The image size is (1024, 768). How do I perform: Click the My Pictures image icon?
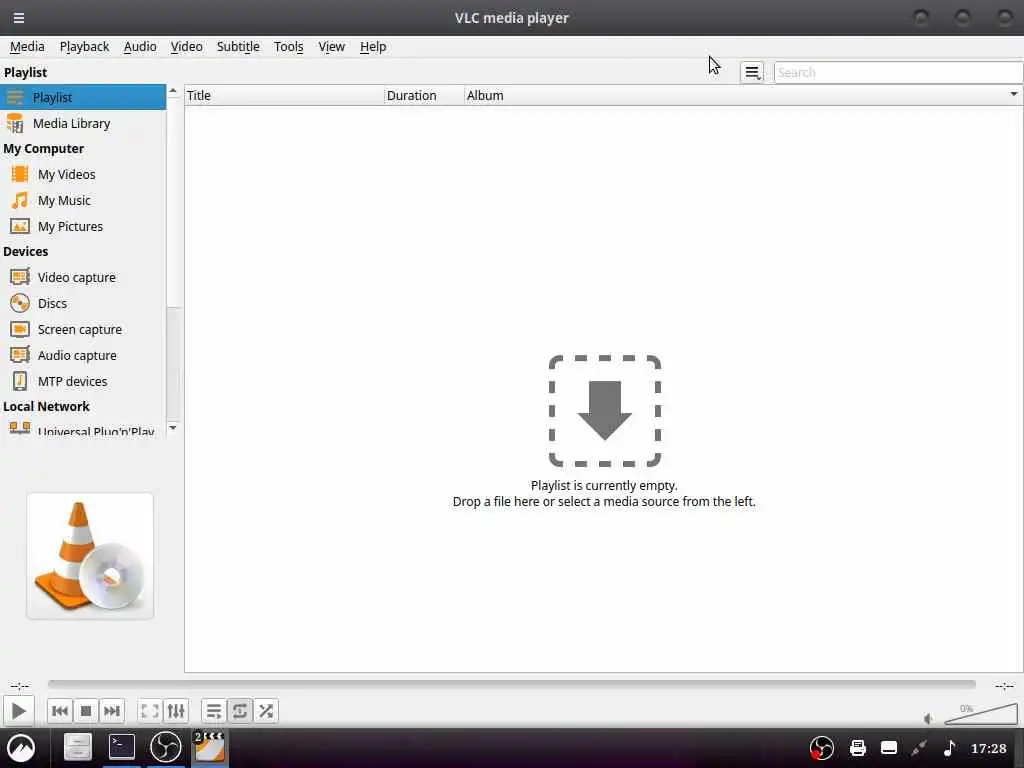[20, 227]
